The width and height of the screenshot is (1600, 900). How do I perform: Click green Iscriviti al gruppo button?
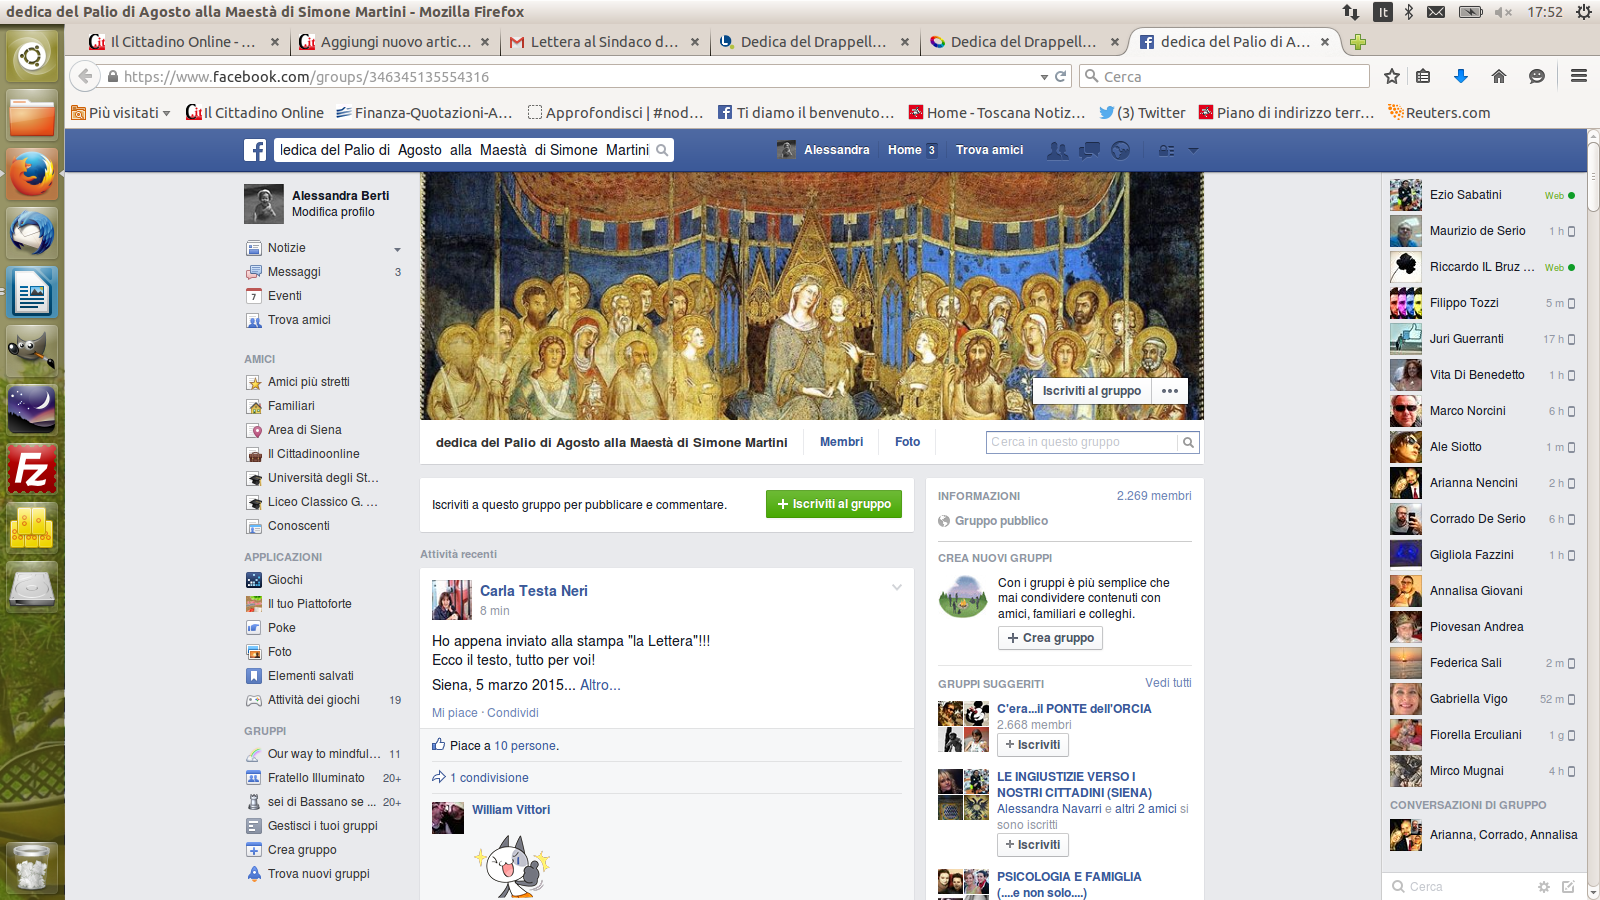(833, 504)
